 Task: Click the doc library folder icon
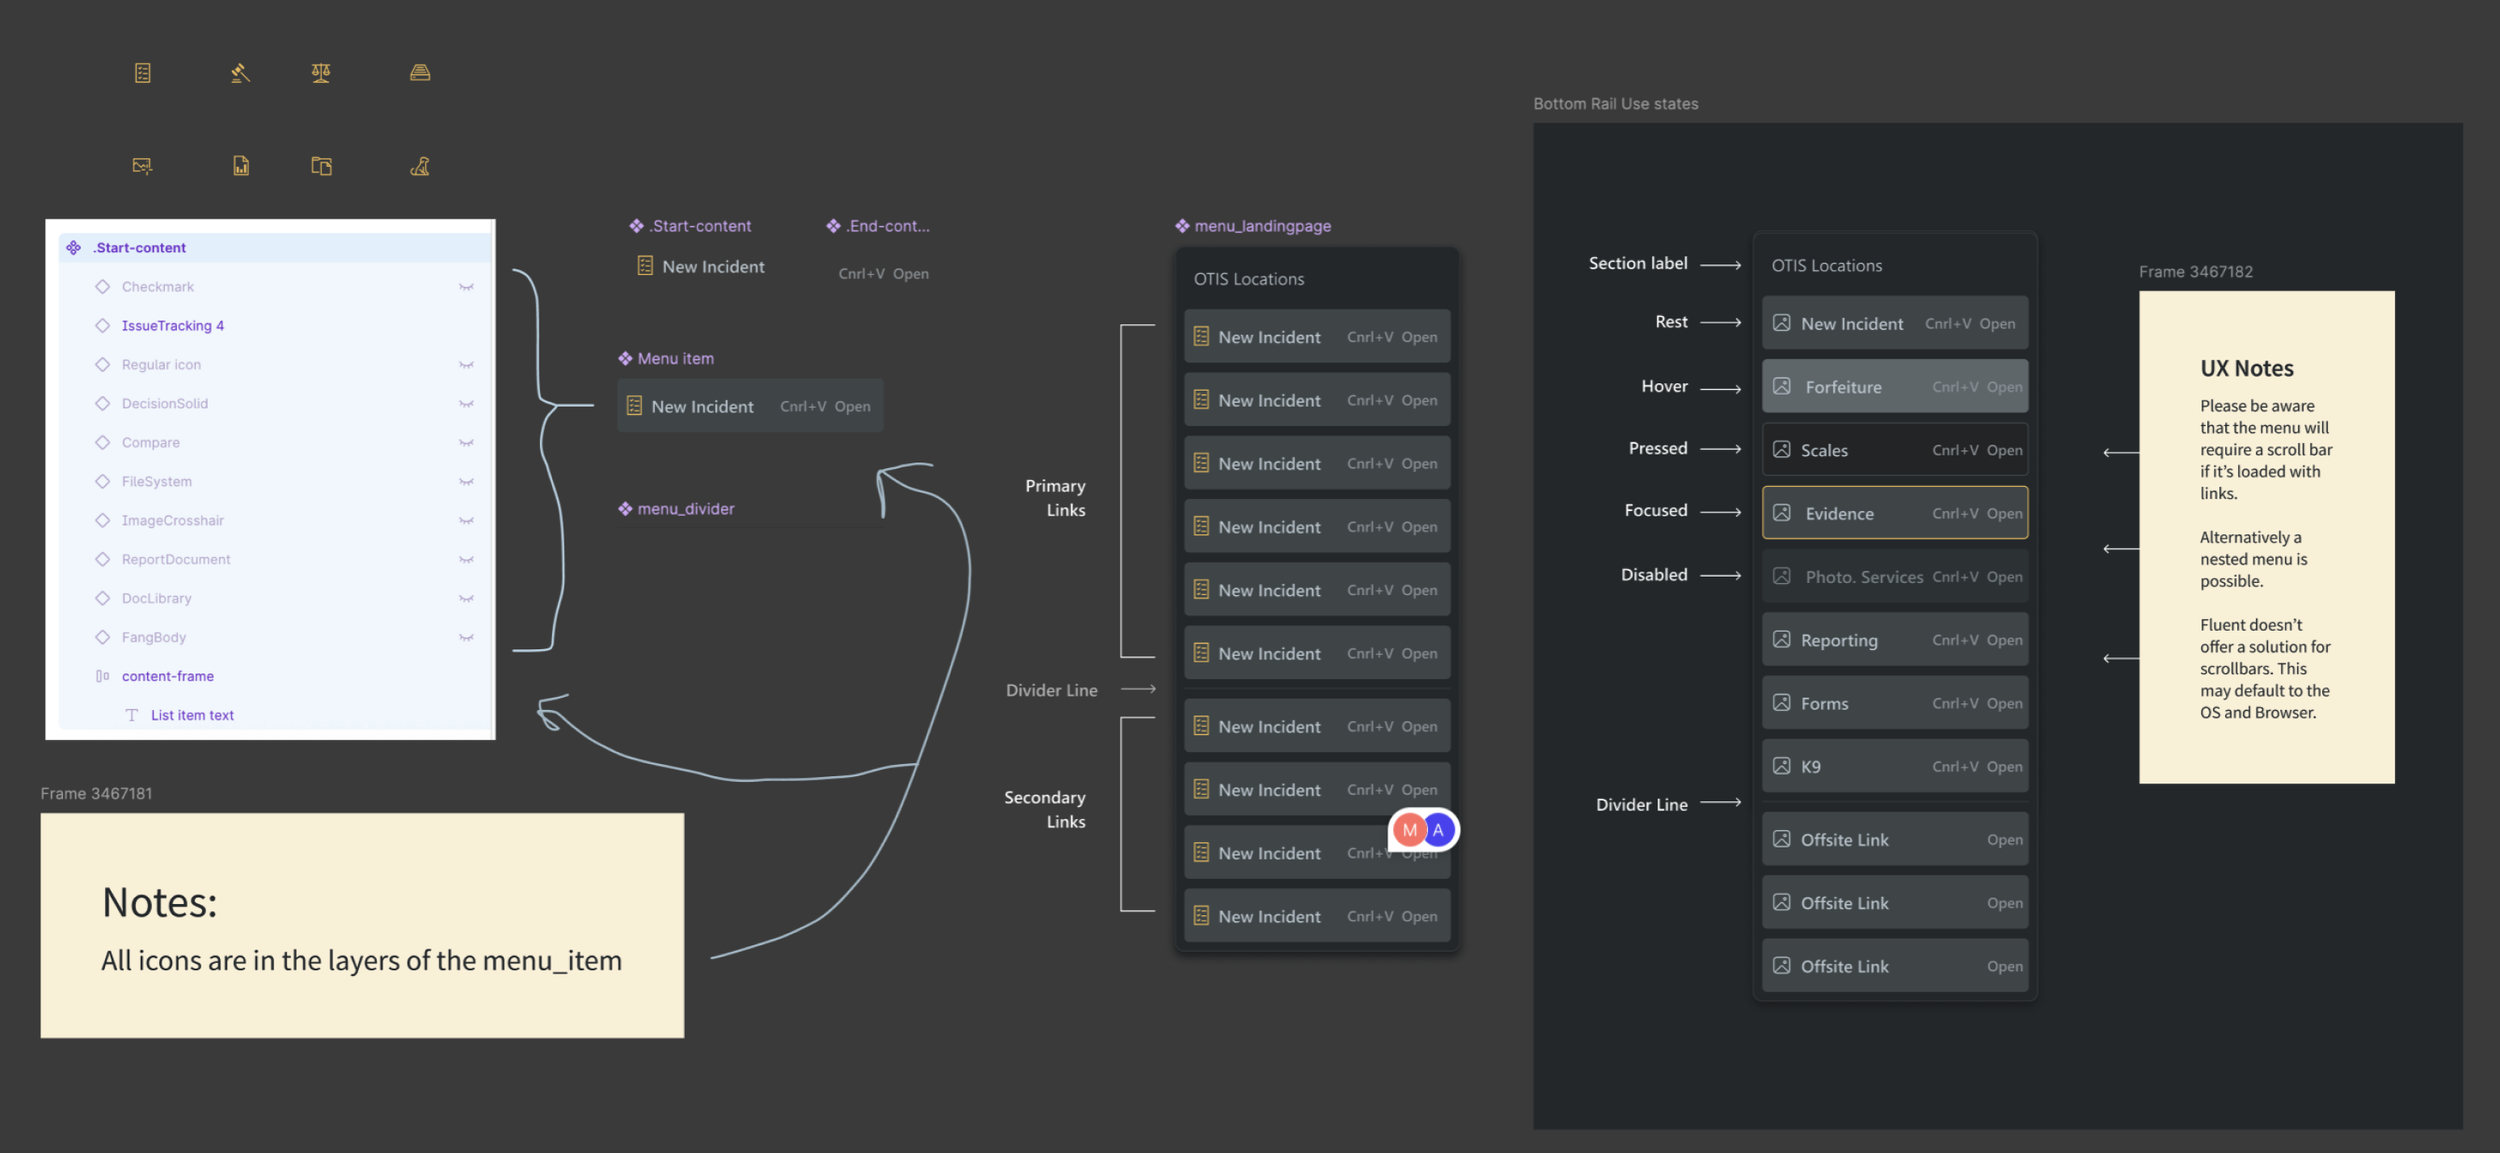321,166
